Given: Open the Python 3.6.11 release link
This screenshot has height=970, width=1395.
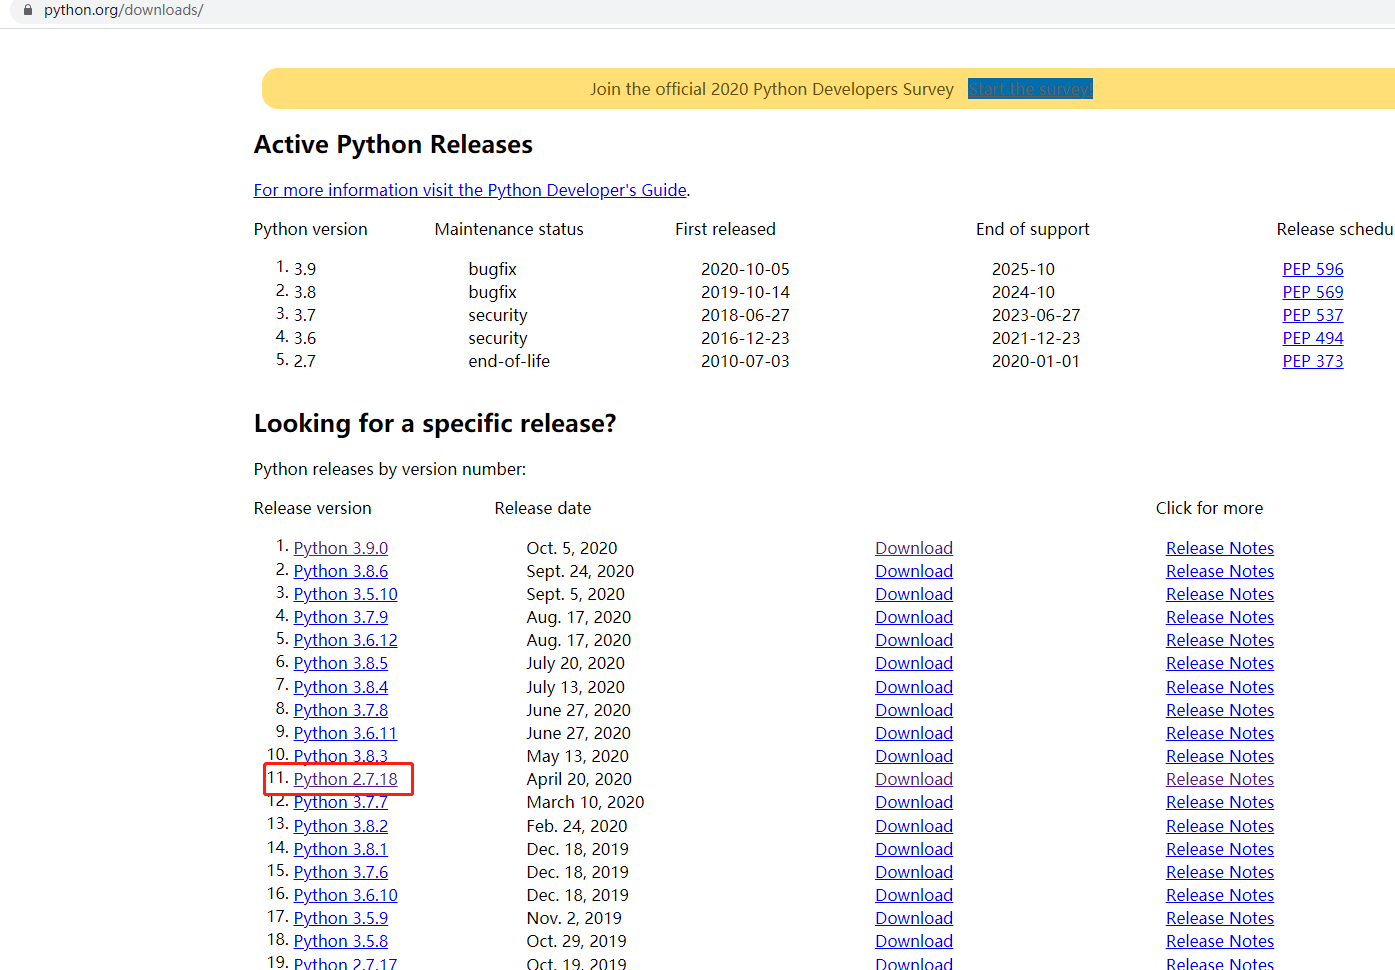Looking at the screenshot, I should click(346, 733).
